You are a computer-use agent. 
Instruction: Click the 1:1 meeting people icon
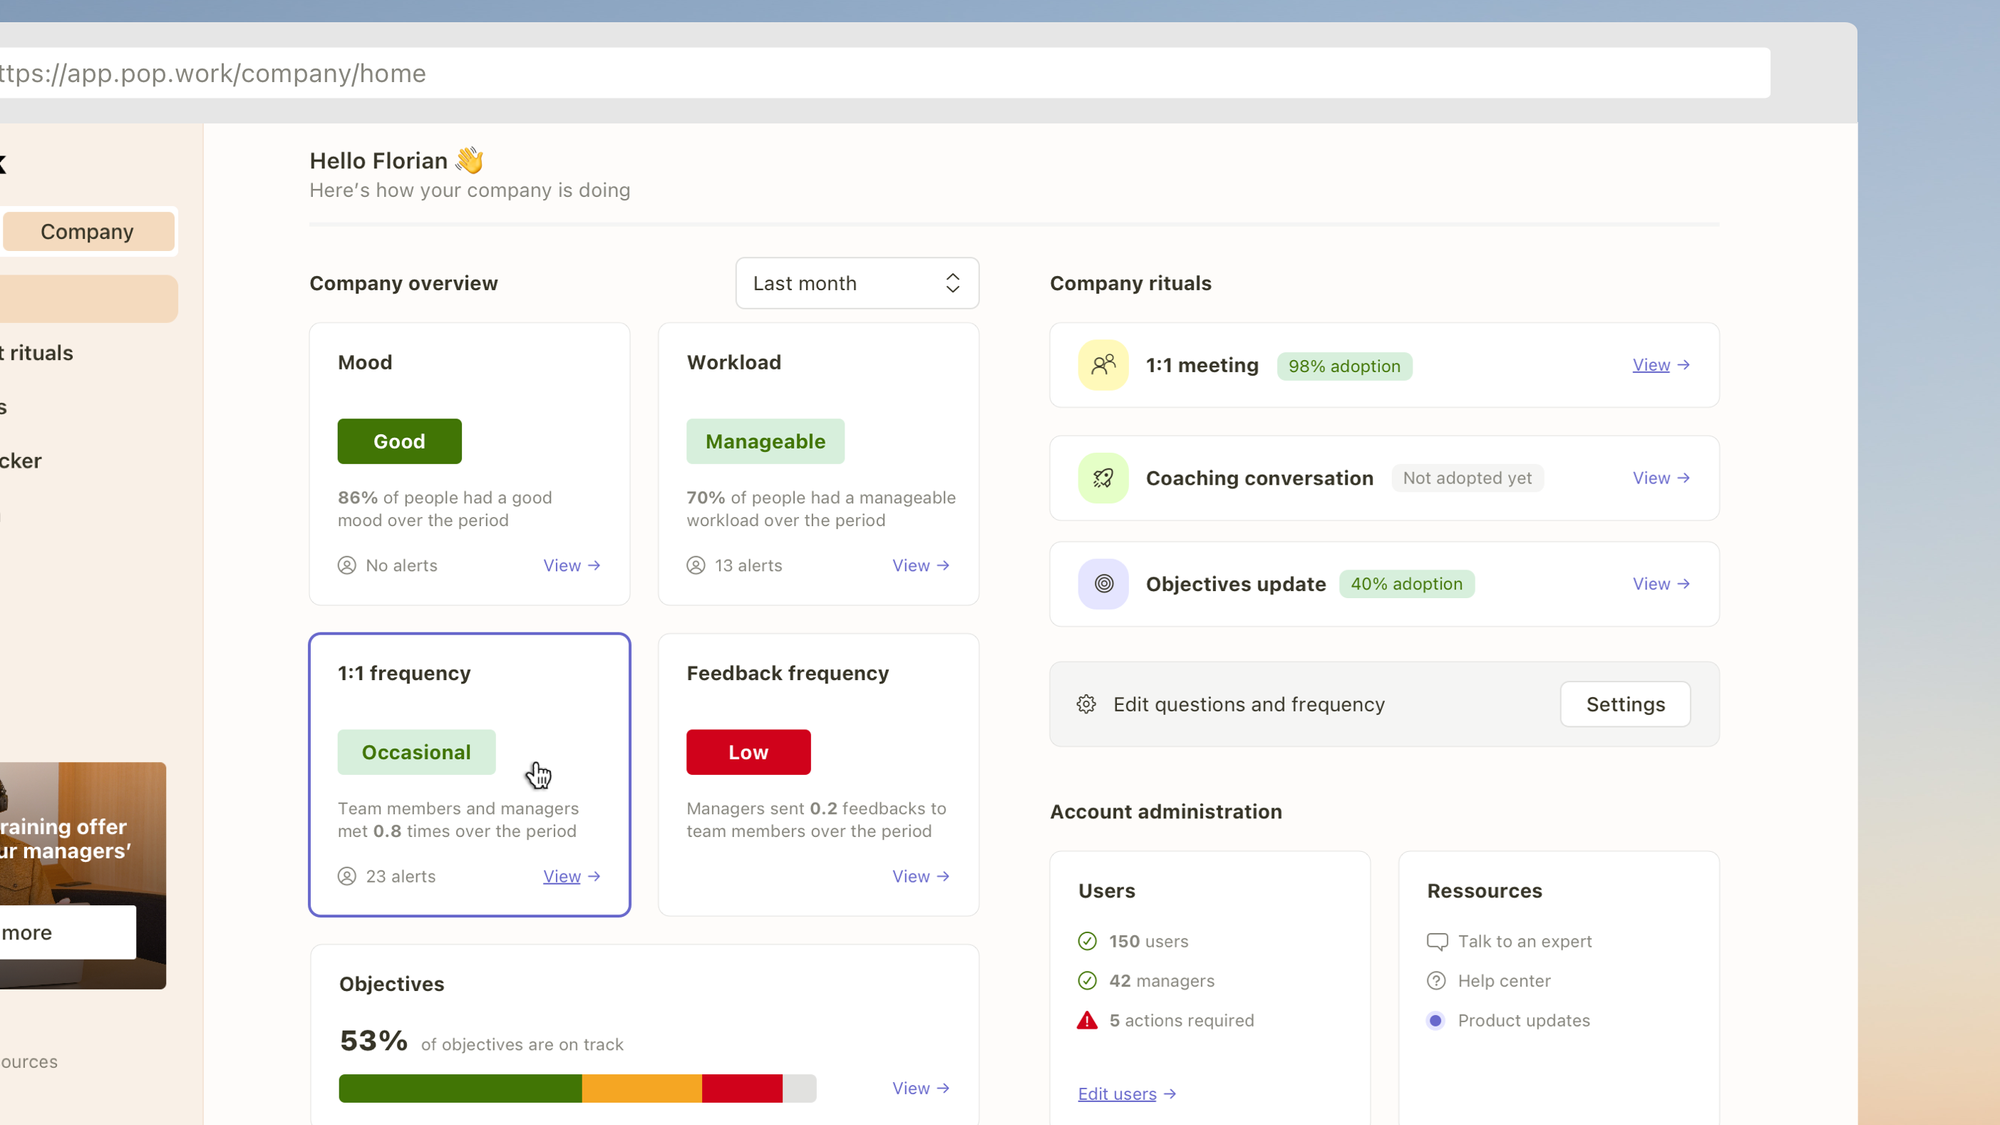click(x=1103, y=365)
